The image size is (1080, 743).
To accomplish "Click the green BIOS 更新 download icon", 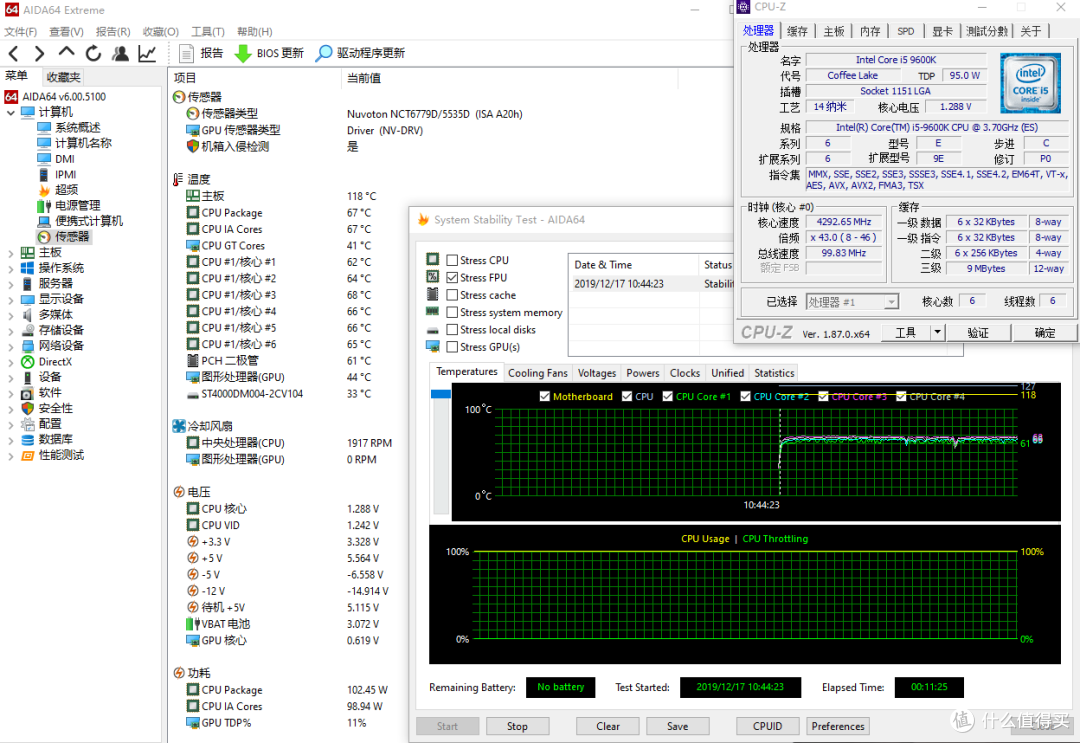I will point(243,53).
